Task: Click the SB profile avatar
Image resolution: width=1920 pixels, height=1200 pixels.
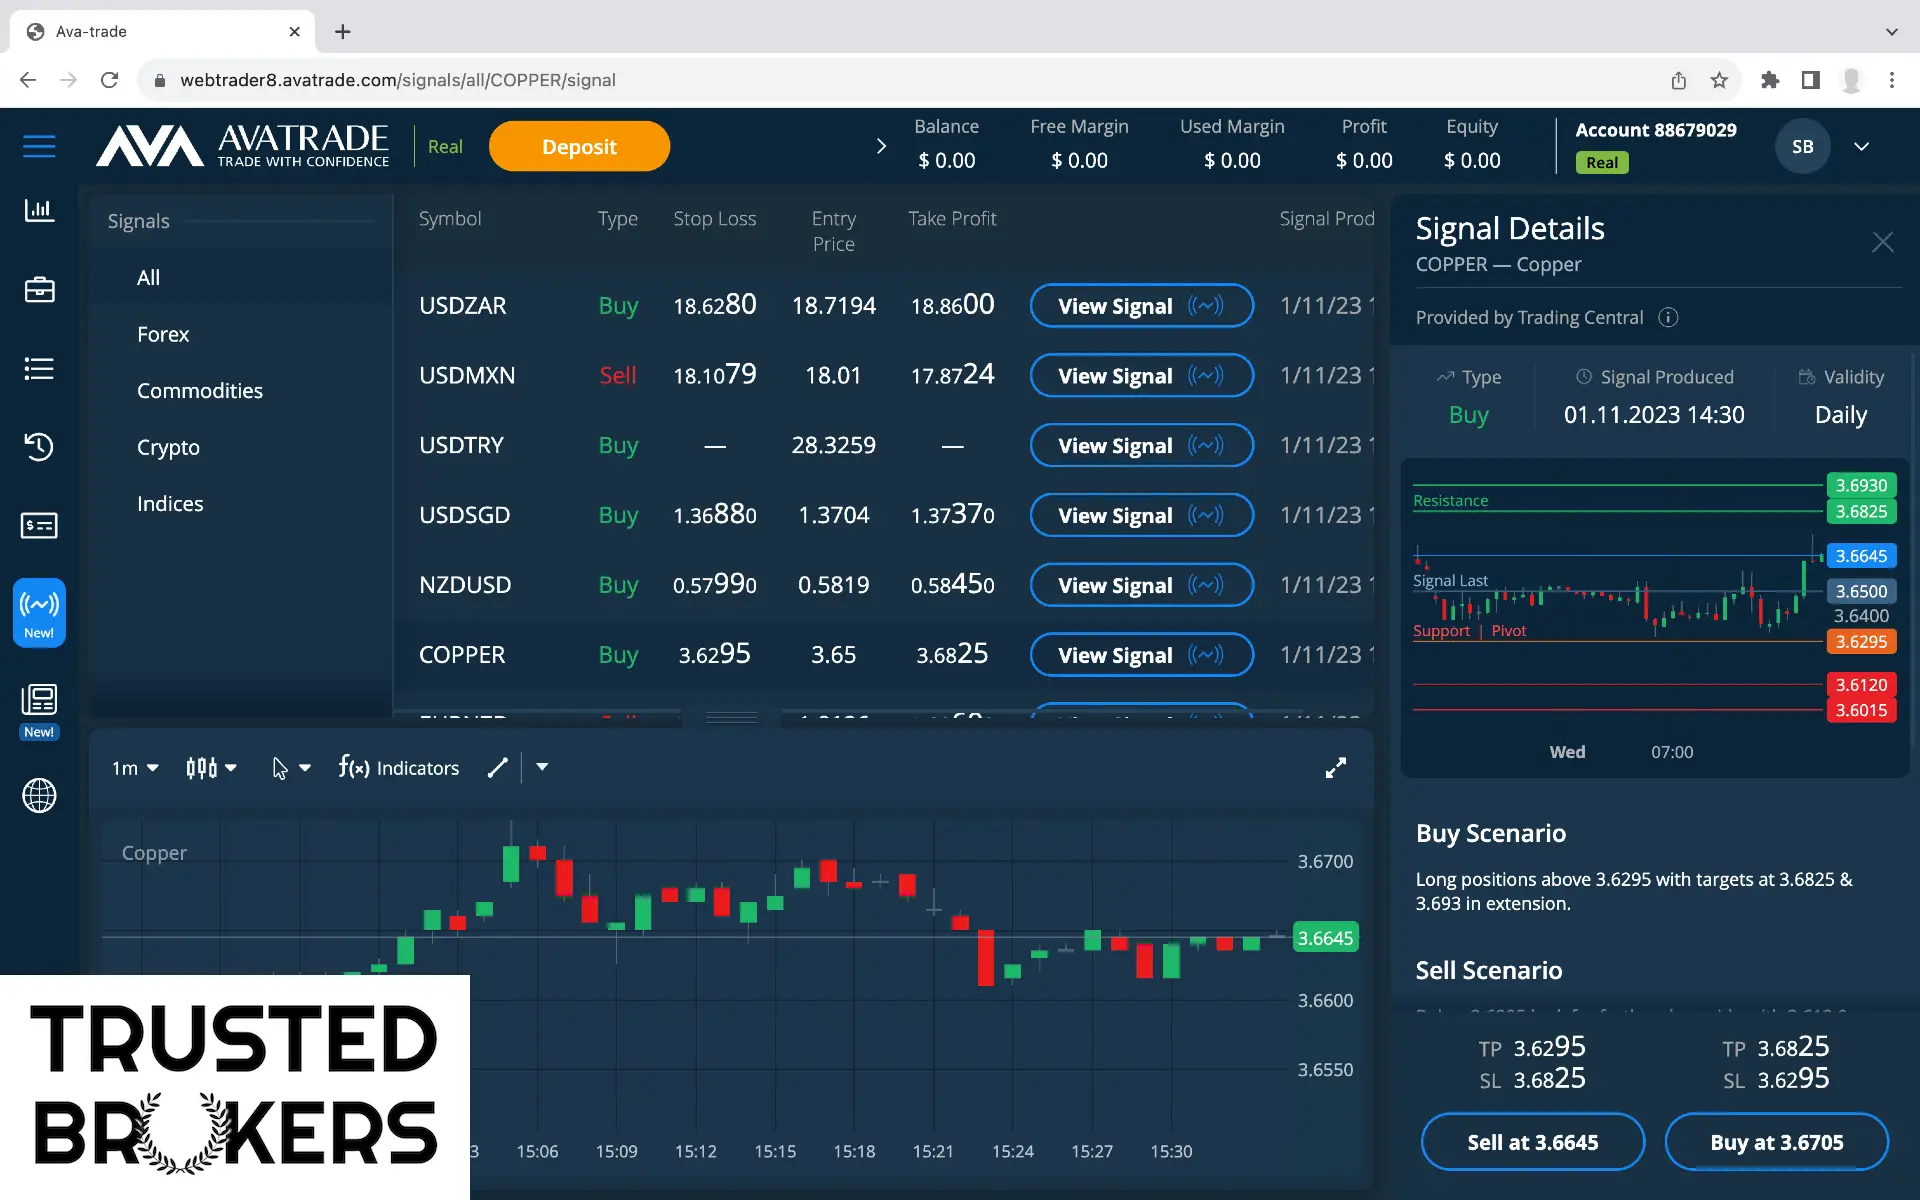Action: click(1802, 146)
